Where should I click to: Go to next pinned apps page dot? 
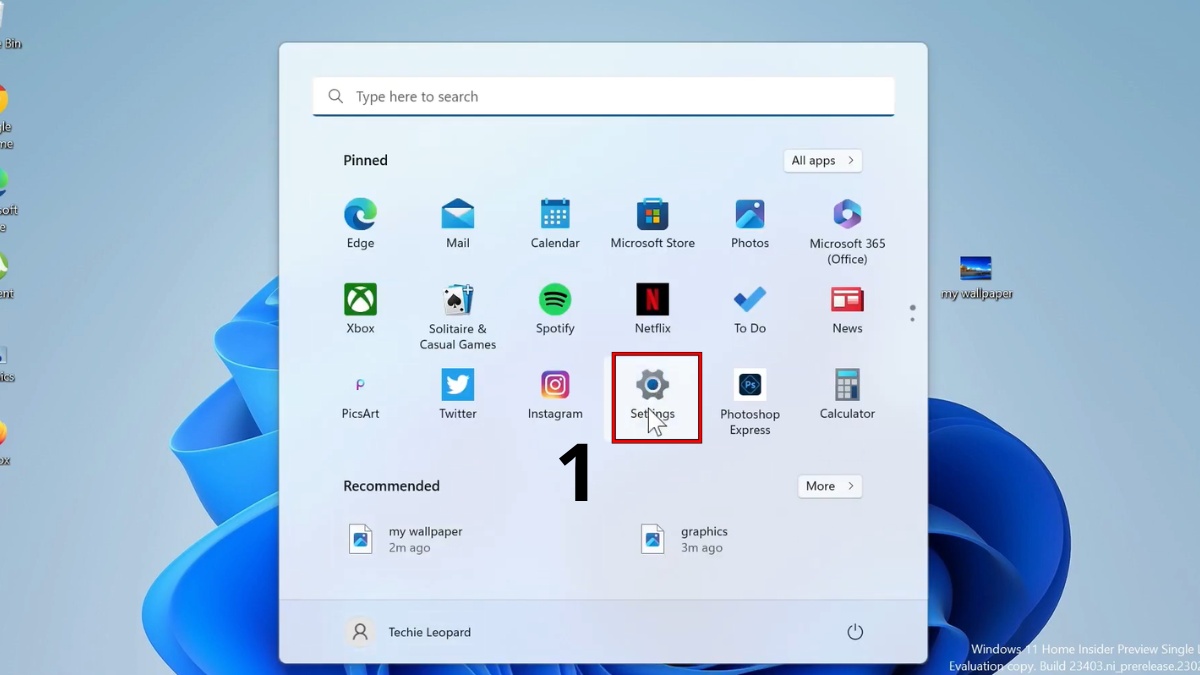point(913,320)
